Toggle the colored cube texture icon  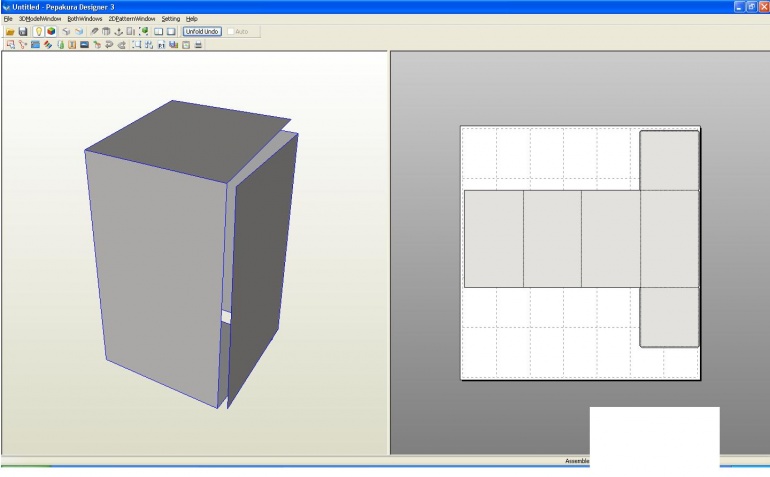pos(51,31)
